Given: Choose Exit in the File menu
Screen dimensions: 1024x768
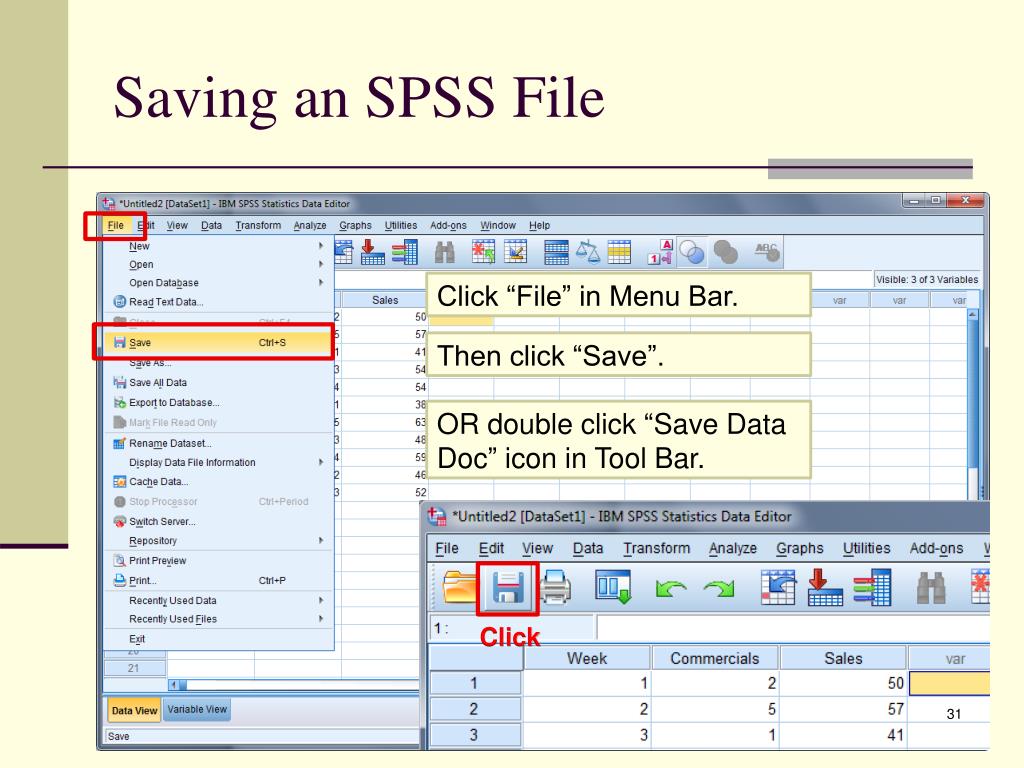Looking at the screenshot, I should pyautogui.click(x=219, y=639).
